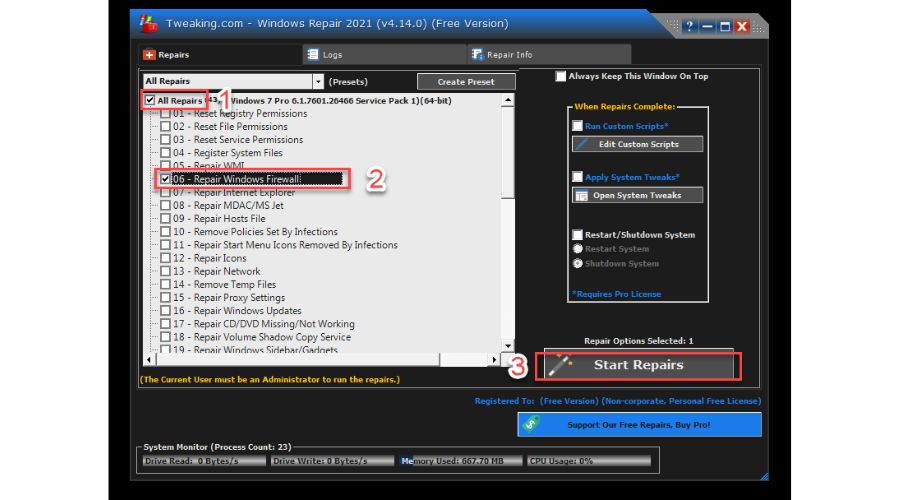Switch to the Repair Info tab
This screenshot has width=900, height=500.
tap(549, 55)
